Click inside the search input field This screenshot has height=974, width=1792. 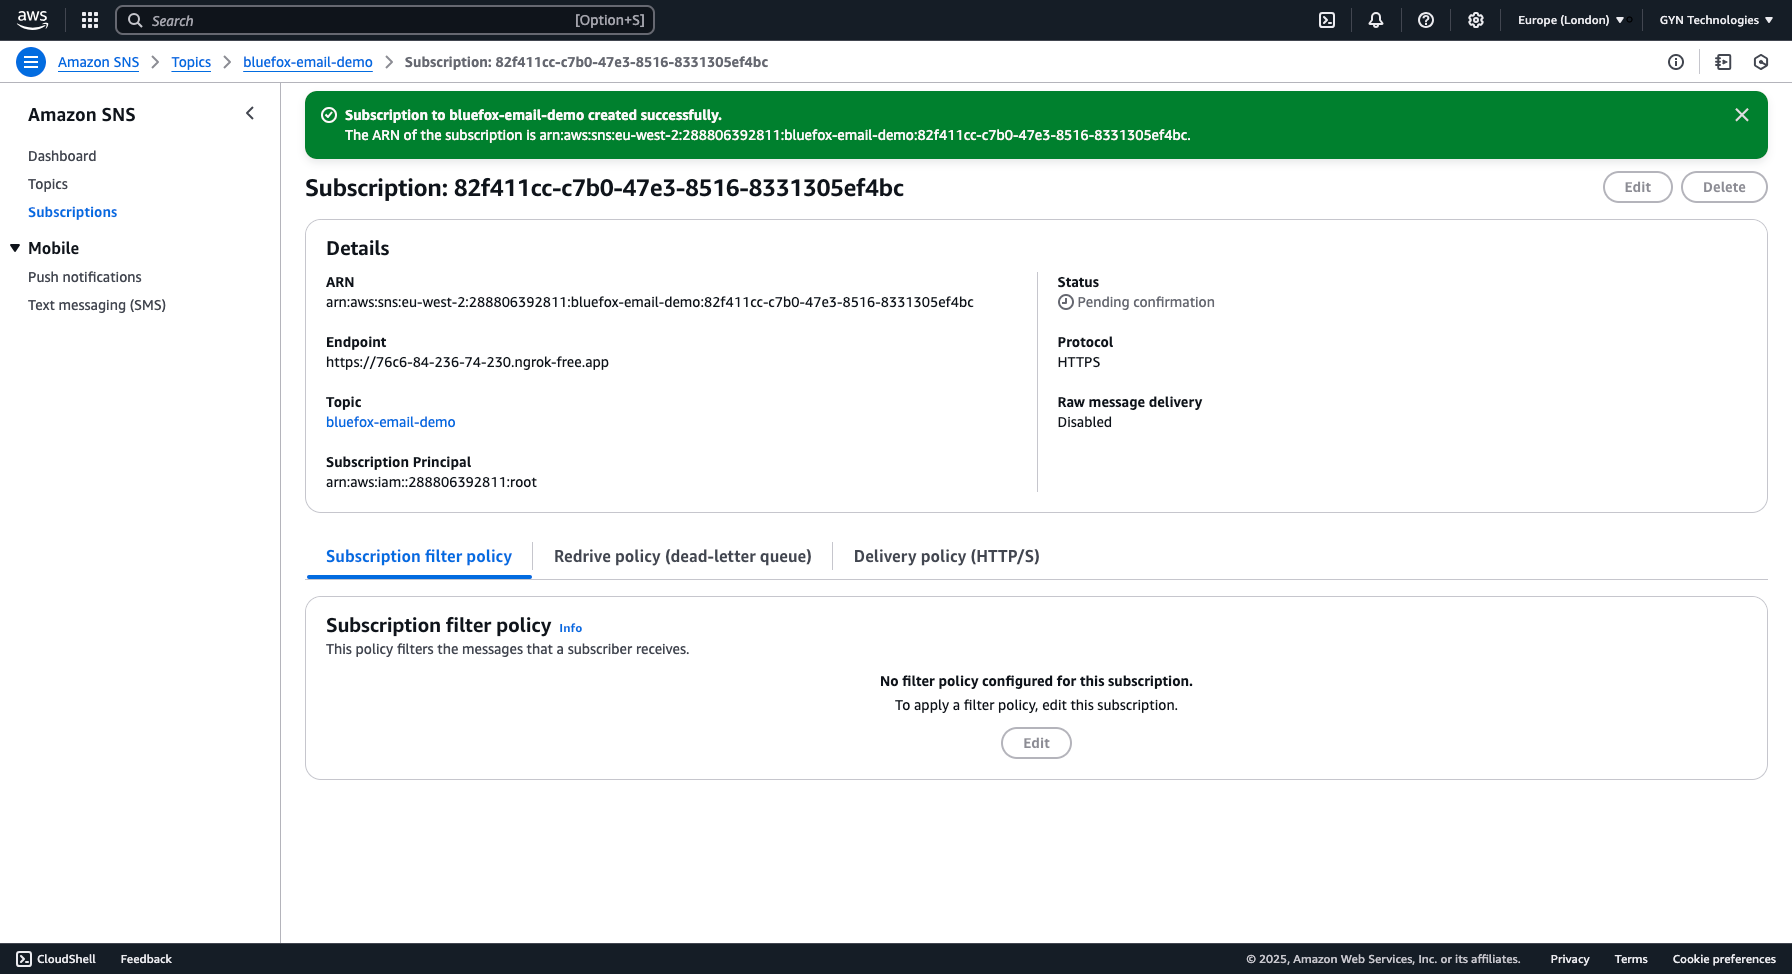(385, 20)
